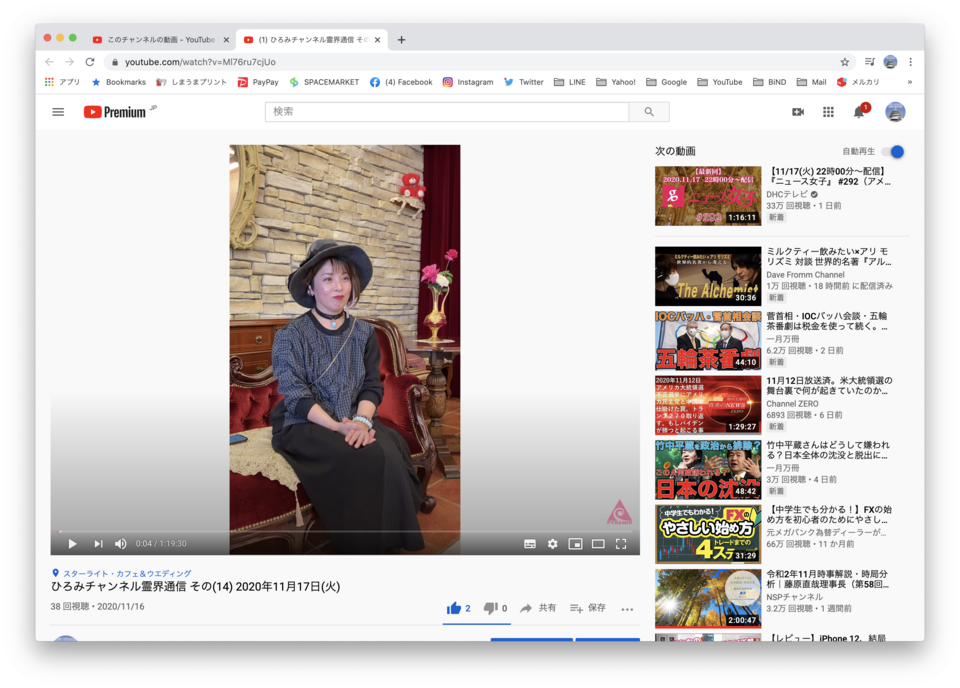Enter fullscreen mode
Image resolution: width=960 pixels, height=688 pixels.
(621, 544)
